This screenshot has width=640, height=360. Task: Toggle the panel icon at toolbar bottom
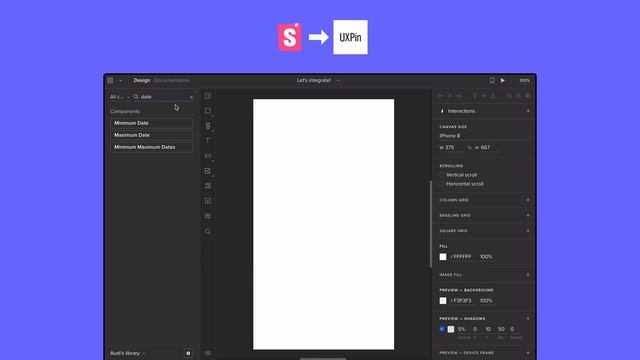208,353
